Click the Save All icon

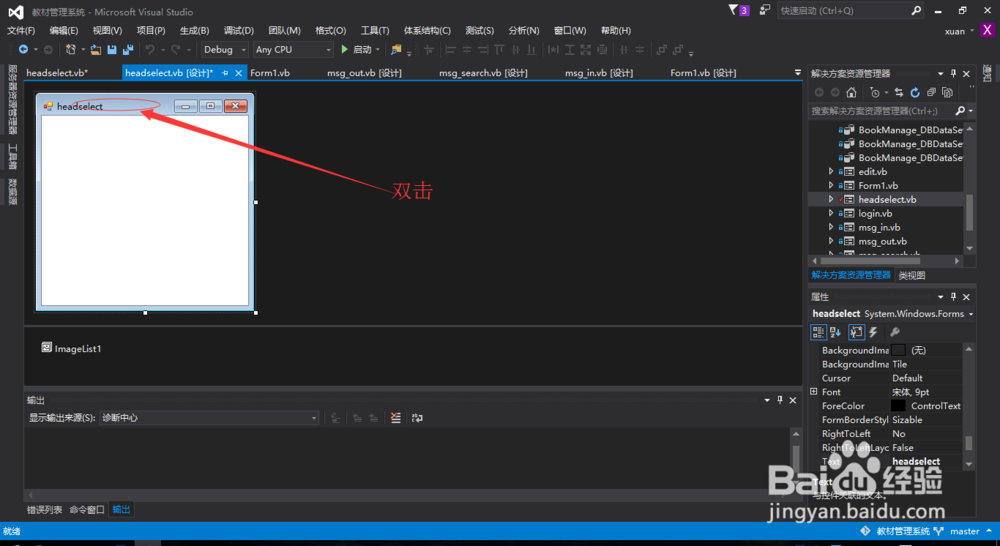click(128, 49)
